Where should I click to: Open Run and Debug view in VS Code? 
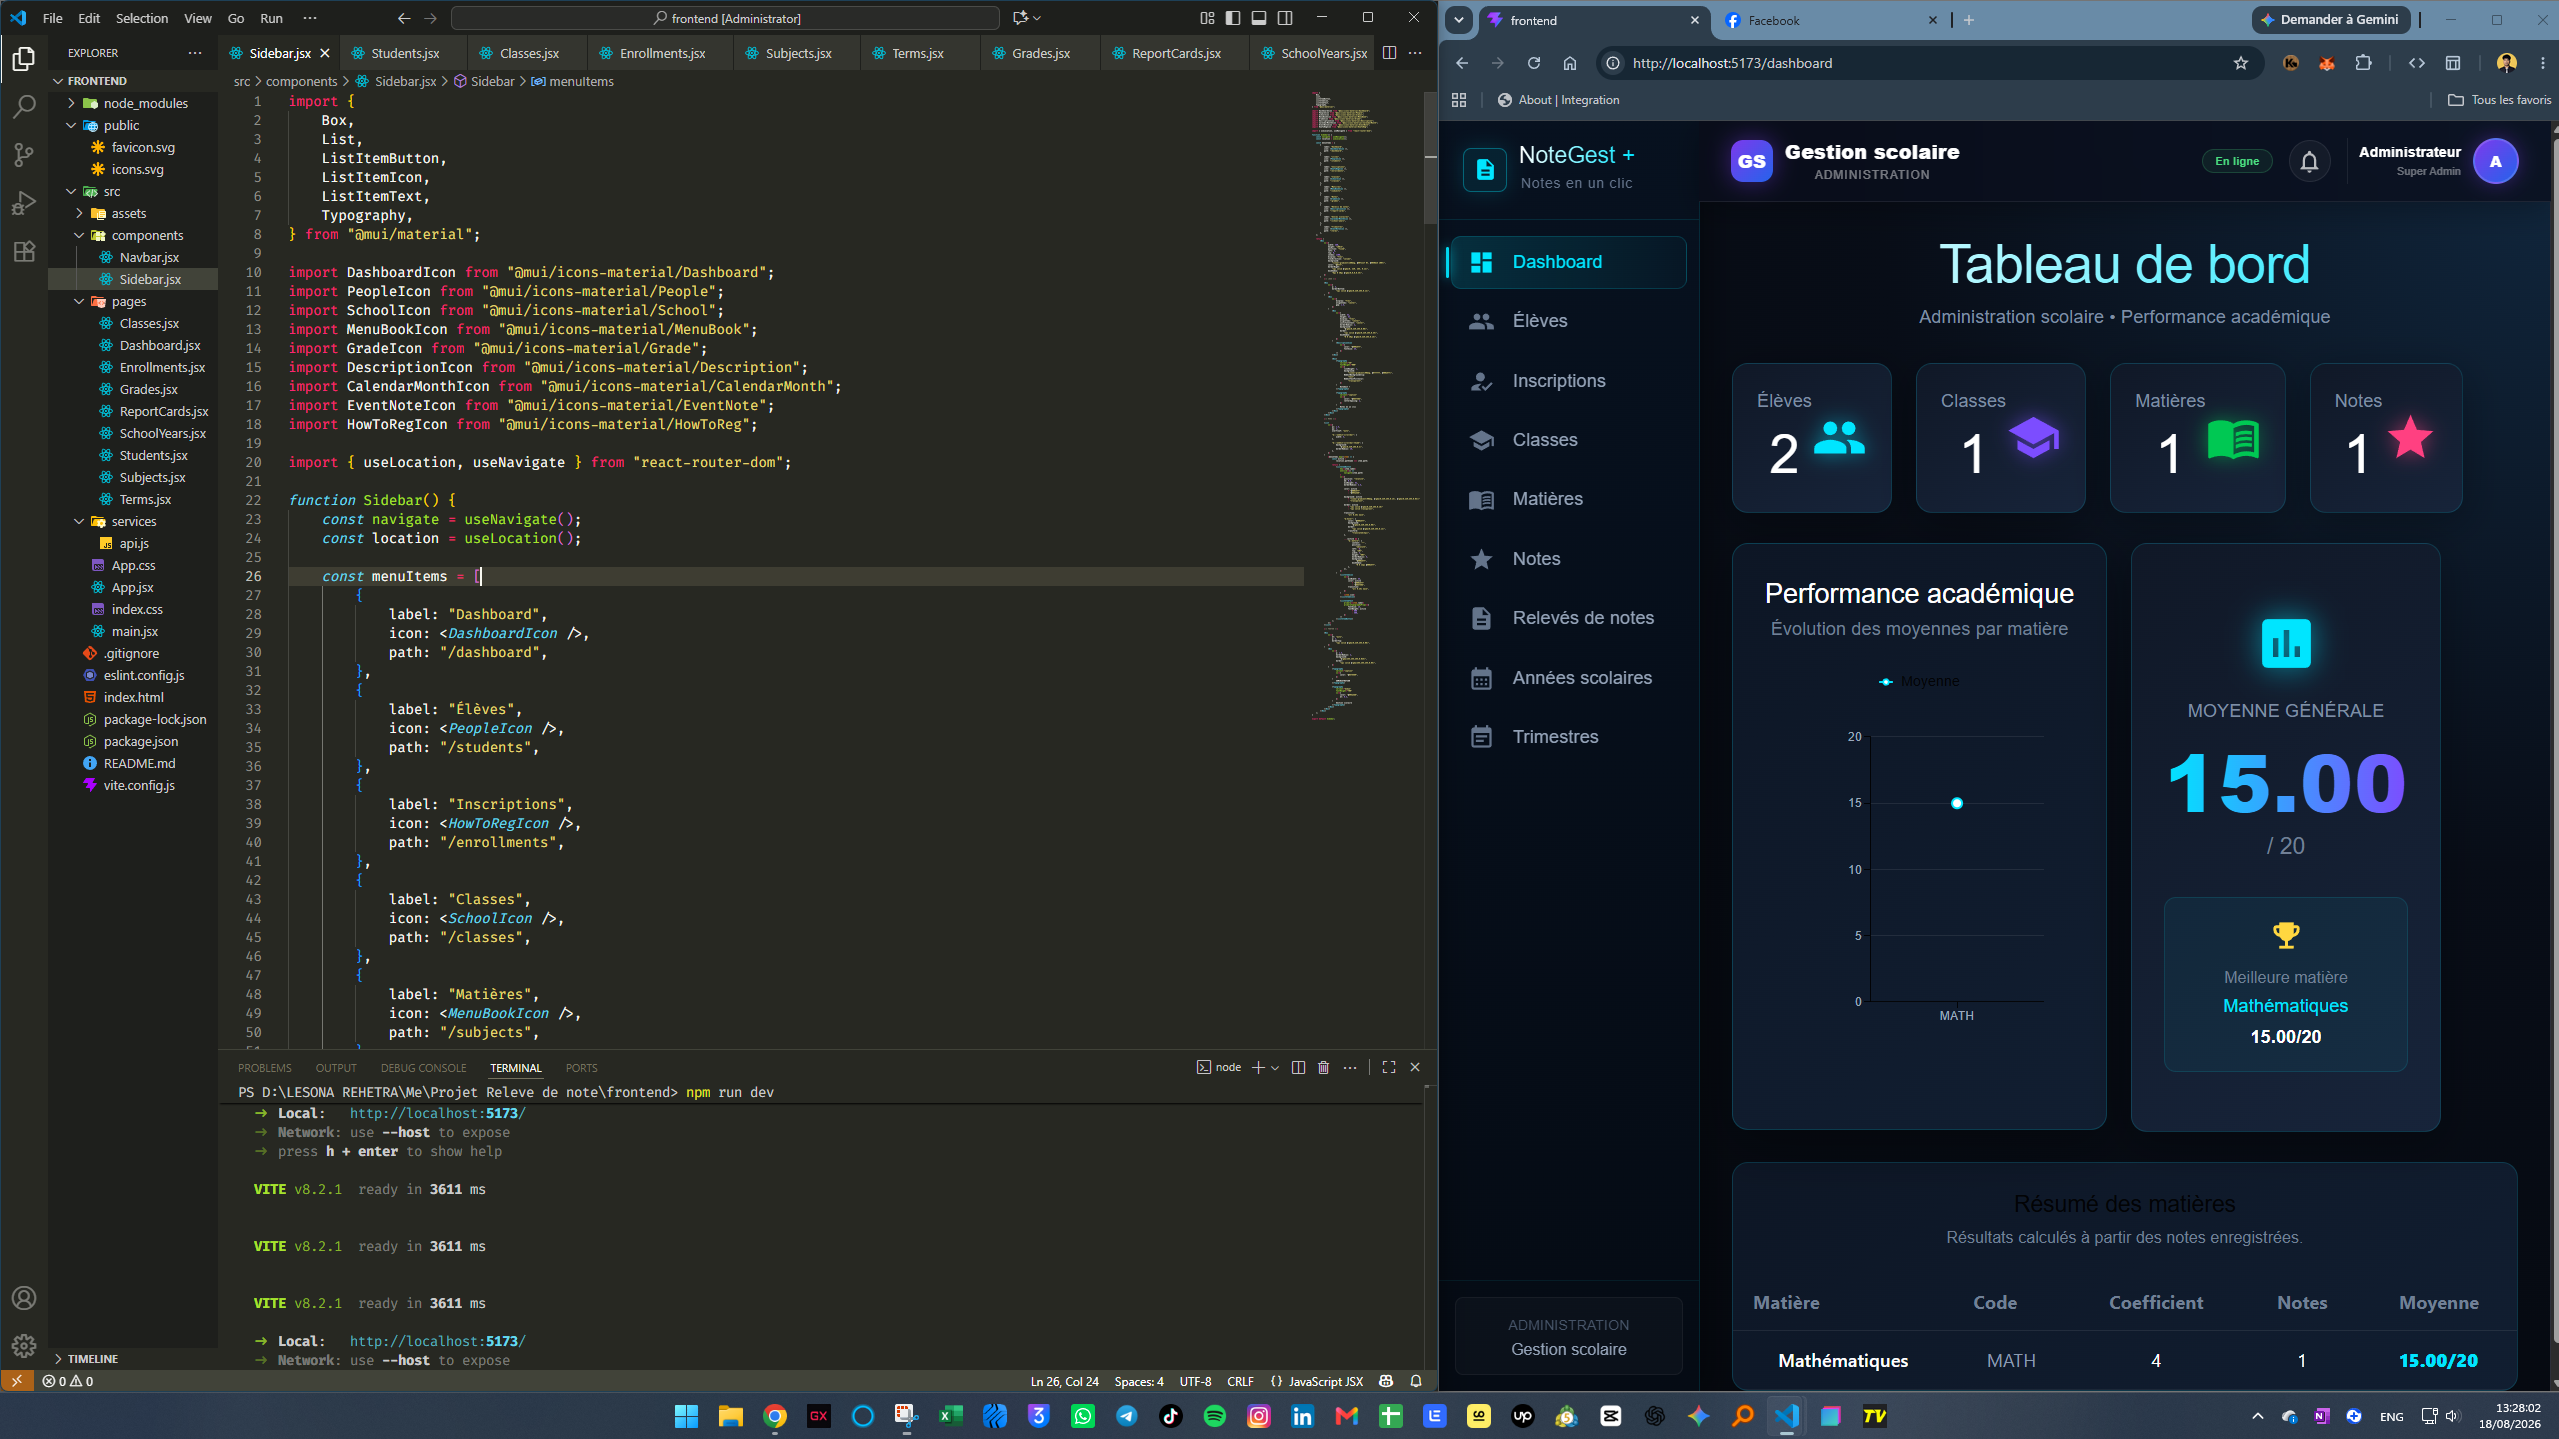pos(24,203)
